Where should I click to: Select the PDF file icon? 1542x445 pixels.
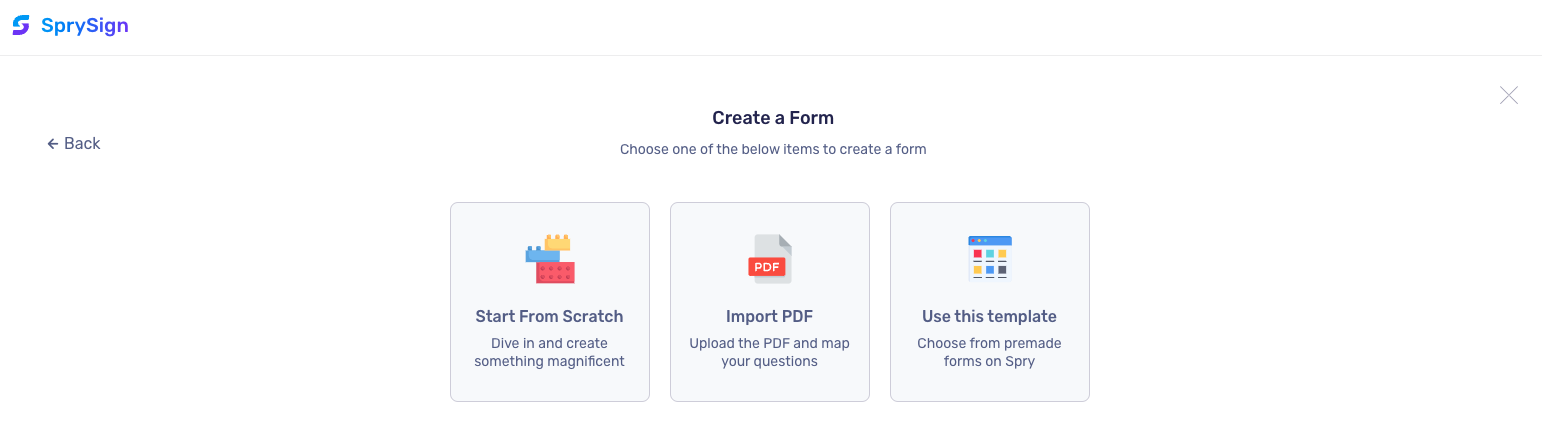coord(770,259)
